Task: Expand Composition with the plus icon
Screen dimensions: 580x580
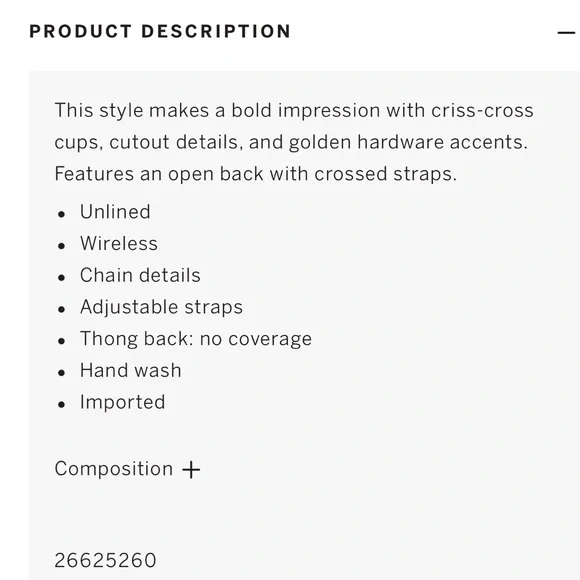Action: pos(191,470)
